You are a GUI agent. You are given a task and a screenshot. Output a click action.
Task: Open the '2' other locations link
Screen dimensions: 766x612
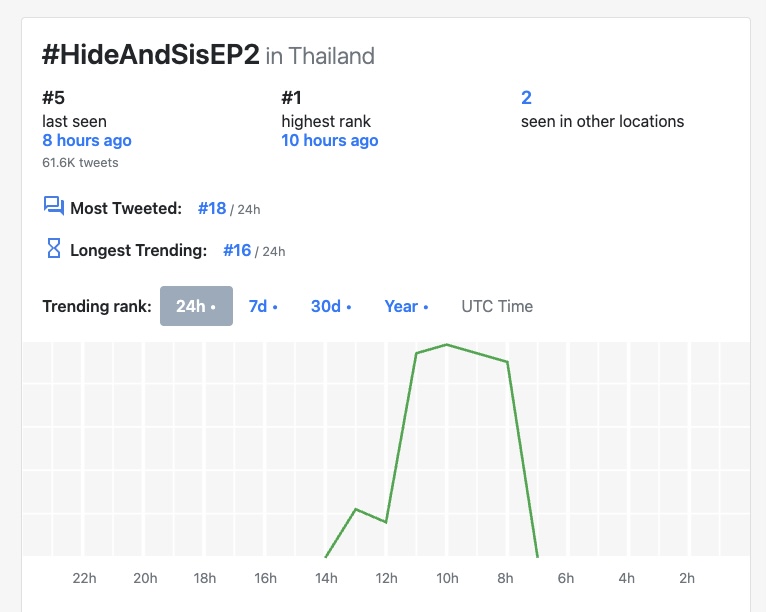coord(526,98)
